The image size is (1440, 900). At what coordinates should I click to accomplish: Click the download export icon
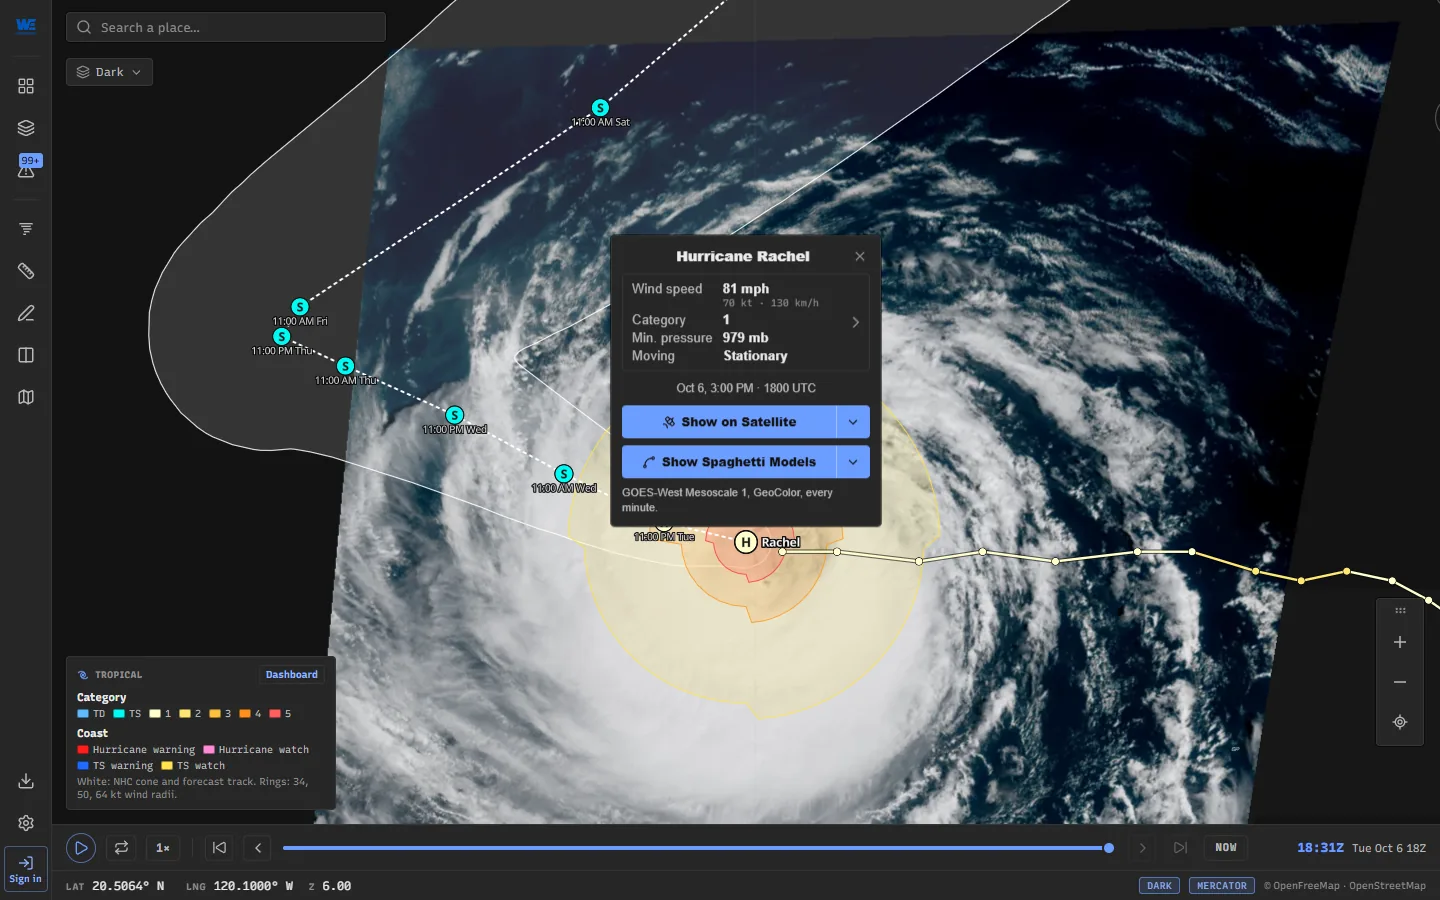pos(26,781)
